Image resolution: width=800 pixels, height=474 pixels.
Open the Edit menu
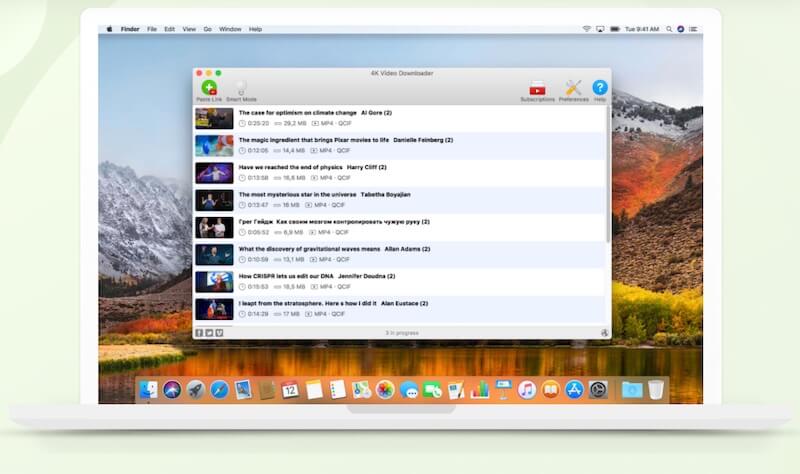click(x=169, y=29)
